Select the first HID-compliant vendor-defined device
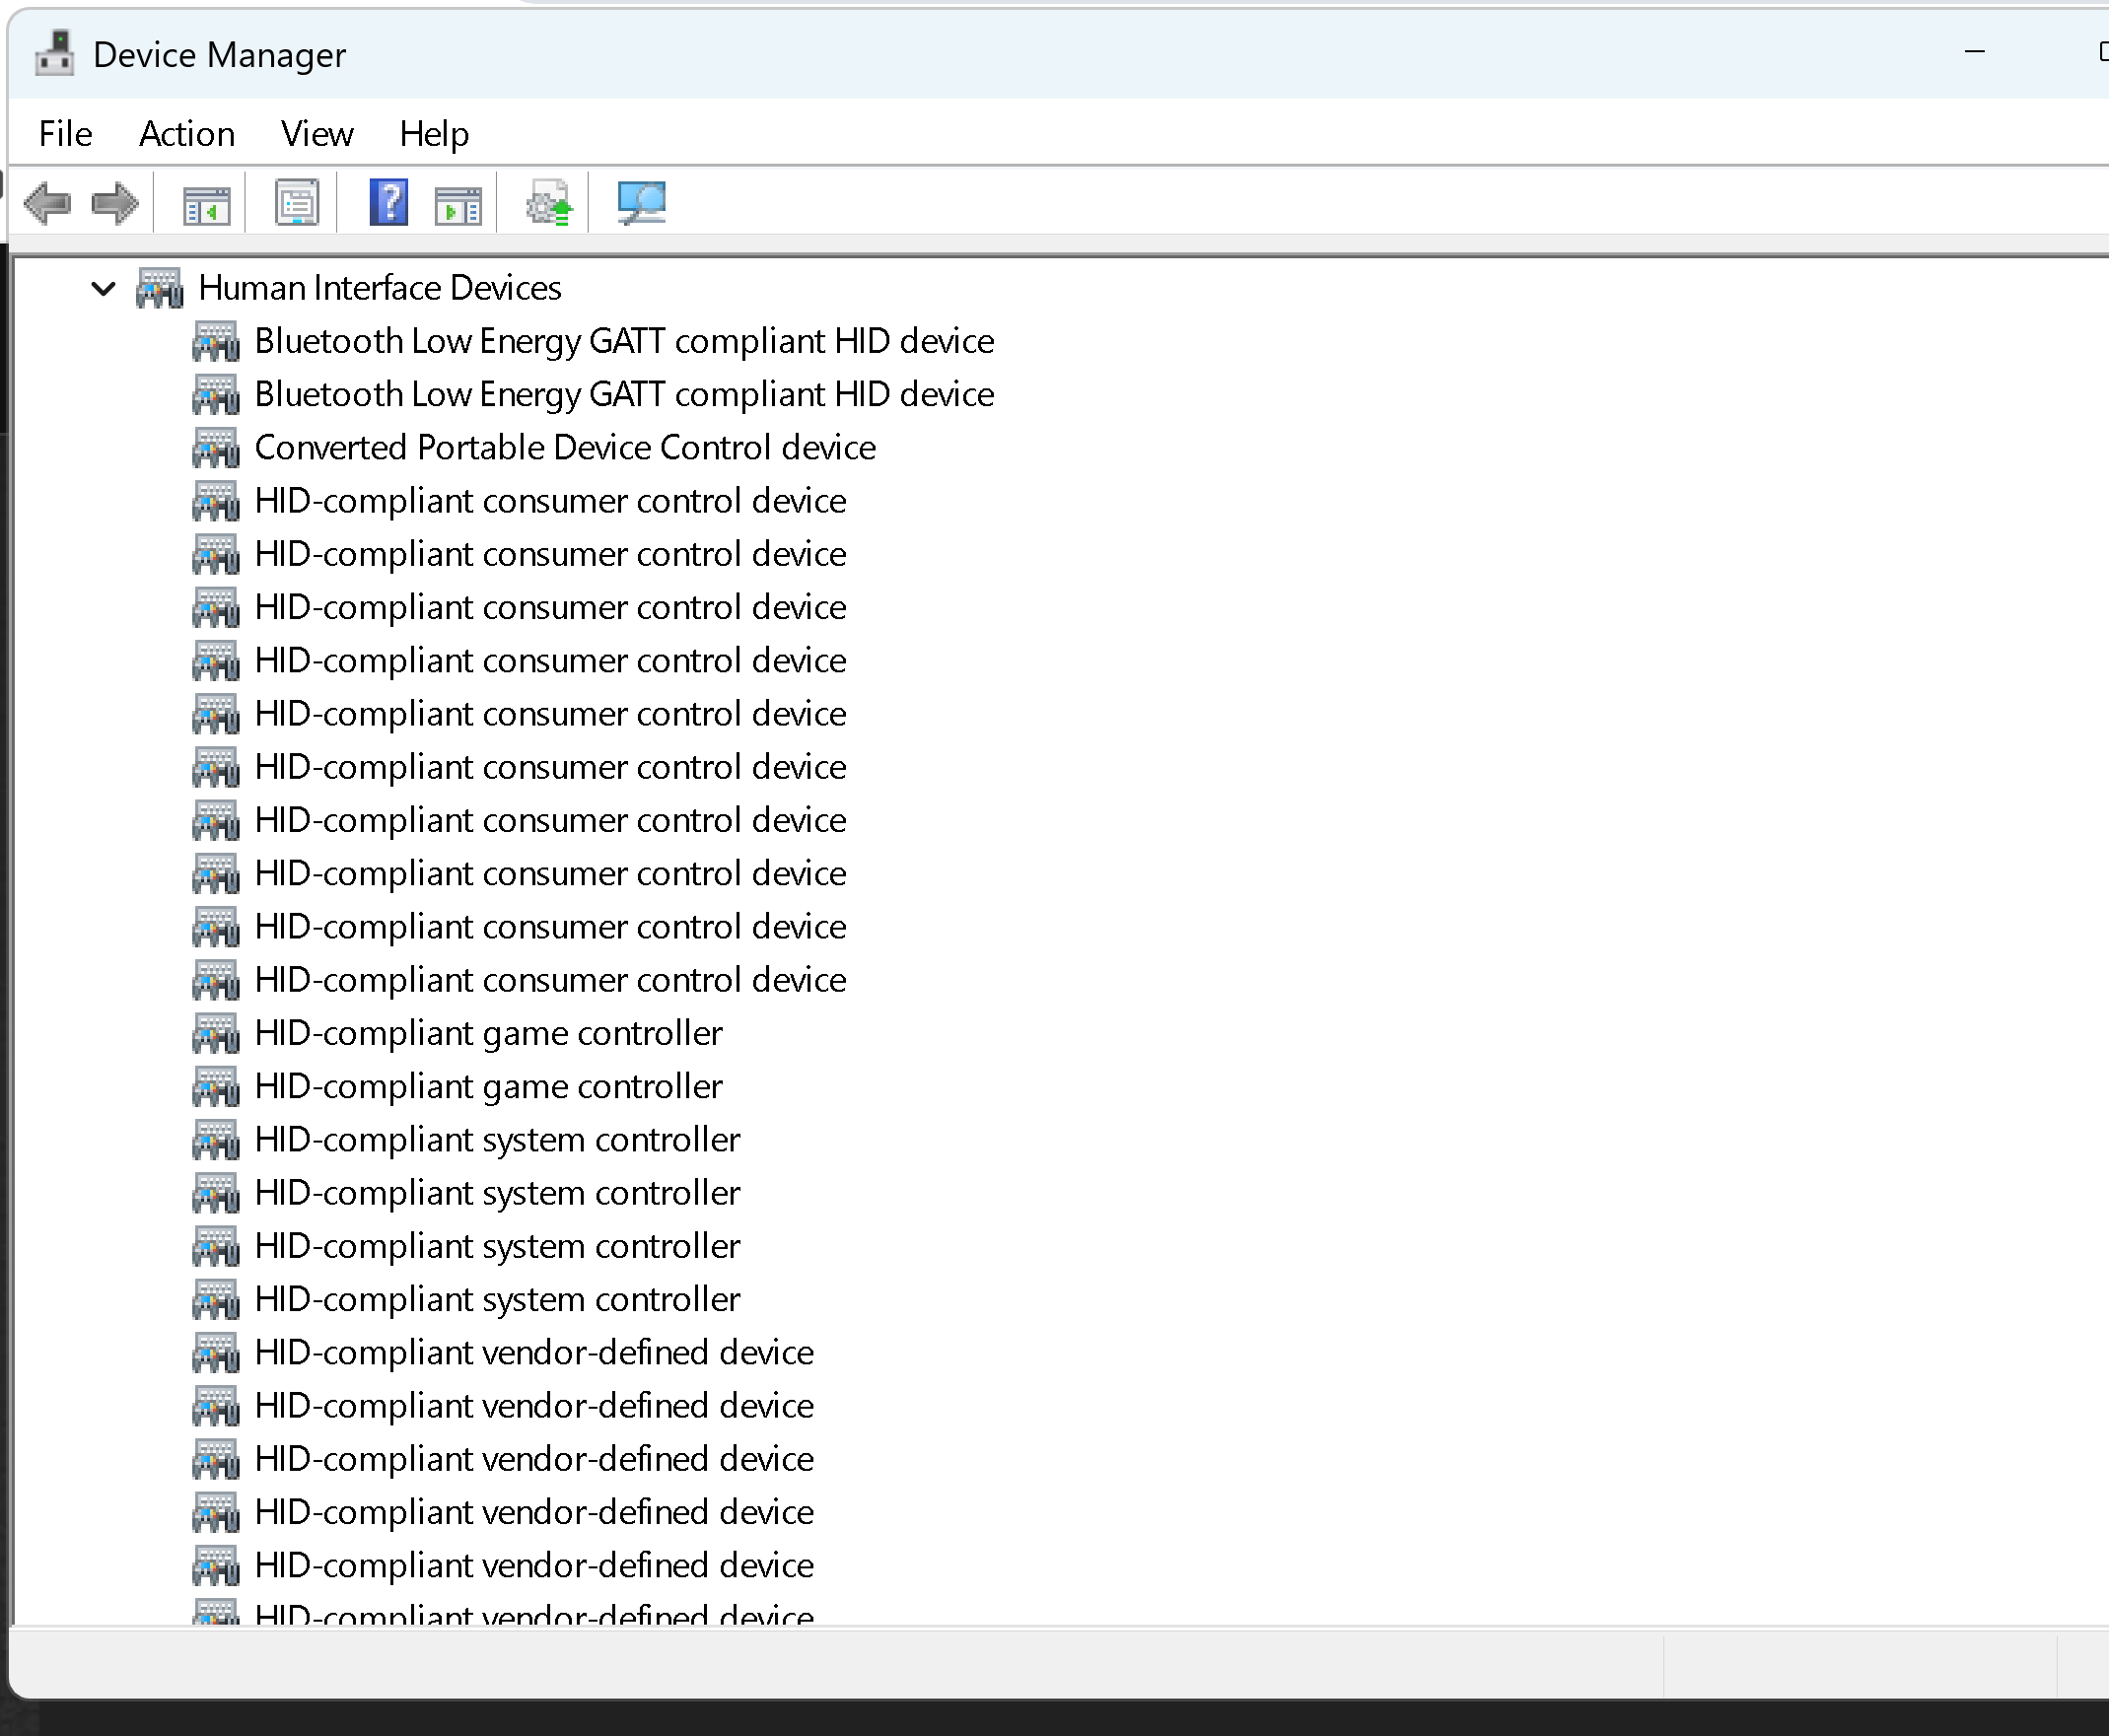Viewport: 2109px width, 1736px height. click(x=534, y=1352)
